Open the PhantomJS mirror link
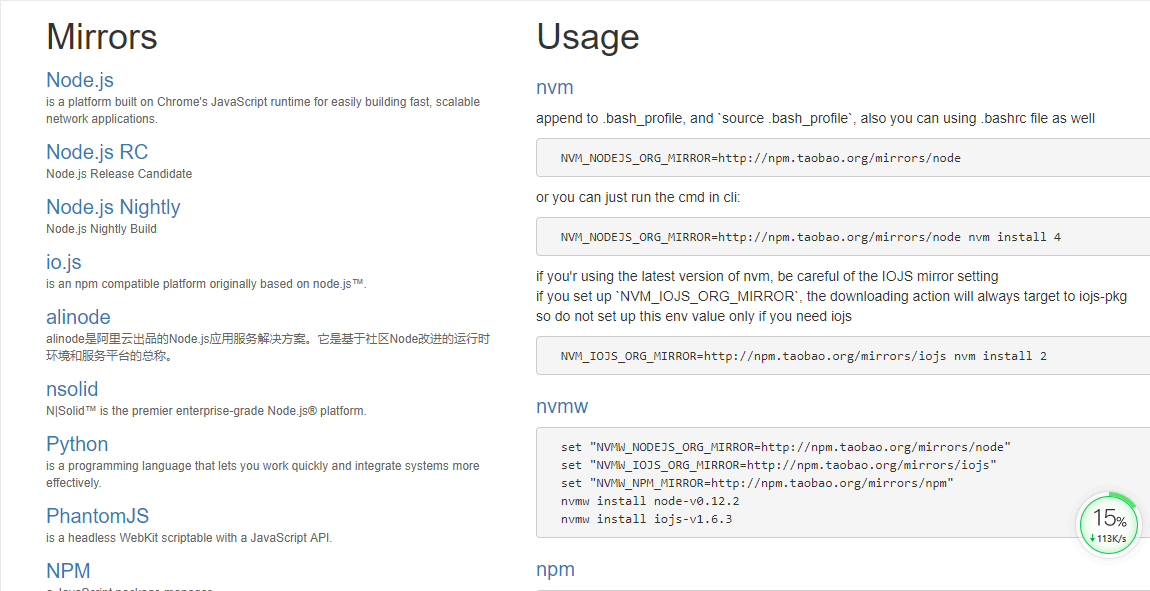1150x591 pixels. click(98, 515)
